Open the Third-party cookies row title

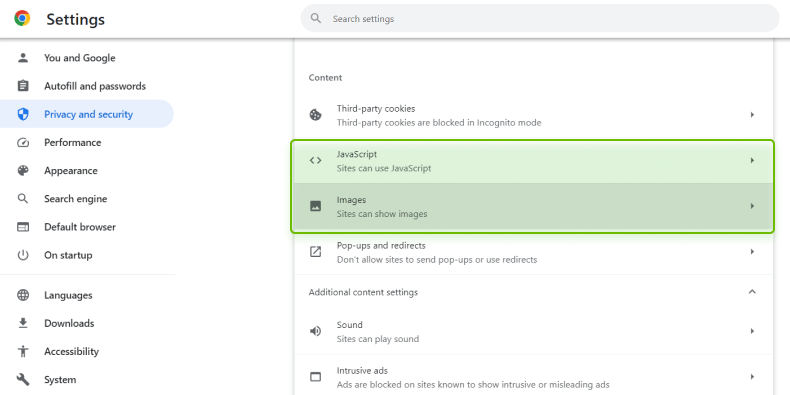[x=376, y=108]
